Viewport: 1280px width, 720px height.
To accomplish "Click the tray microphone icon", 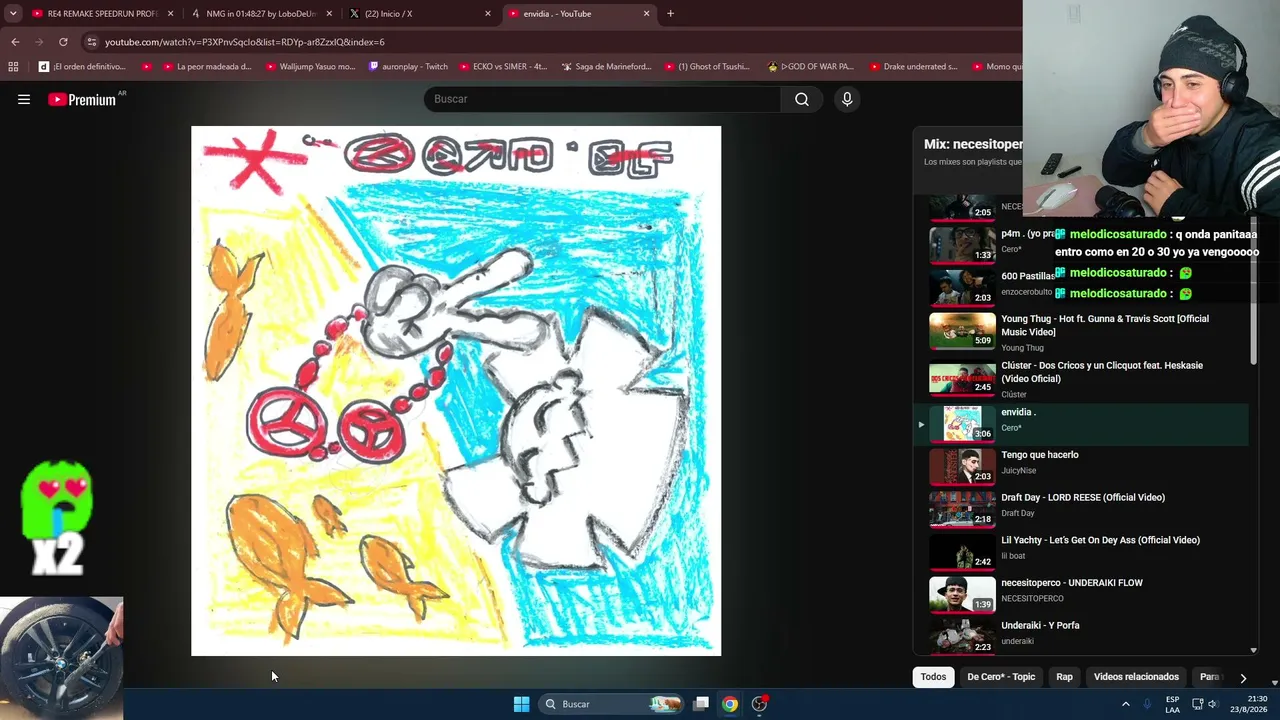I will pyautogui.click(x=1147, y=704).
